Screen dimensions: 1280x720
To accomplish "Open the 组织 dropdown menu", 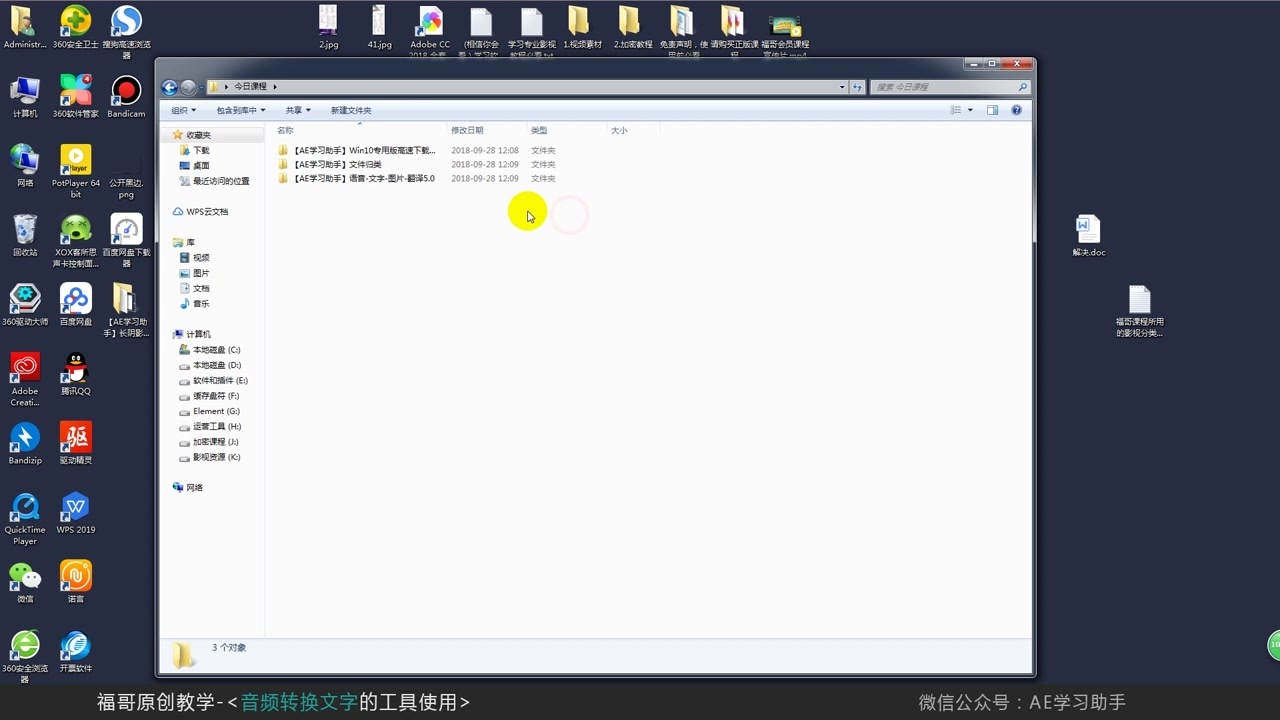I will point(183,110).
